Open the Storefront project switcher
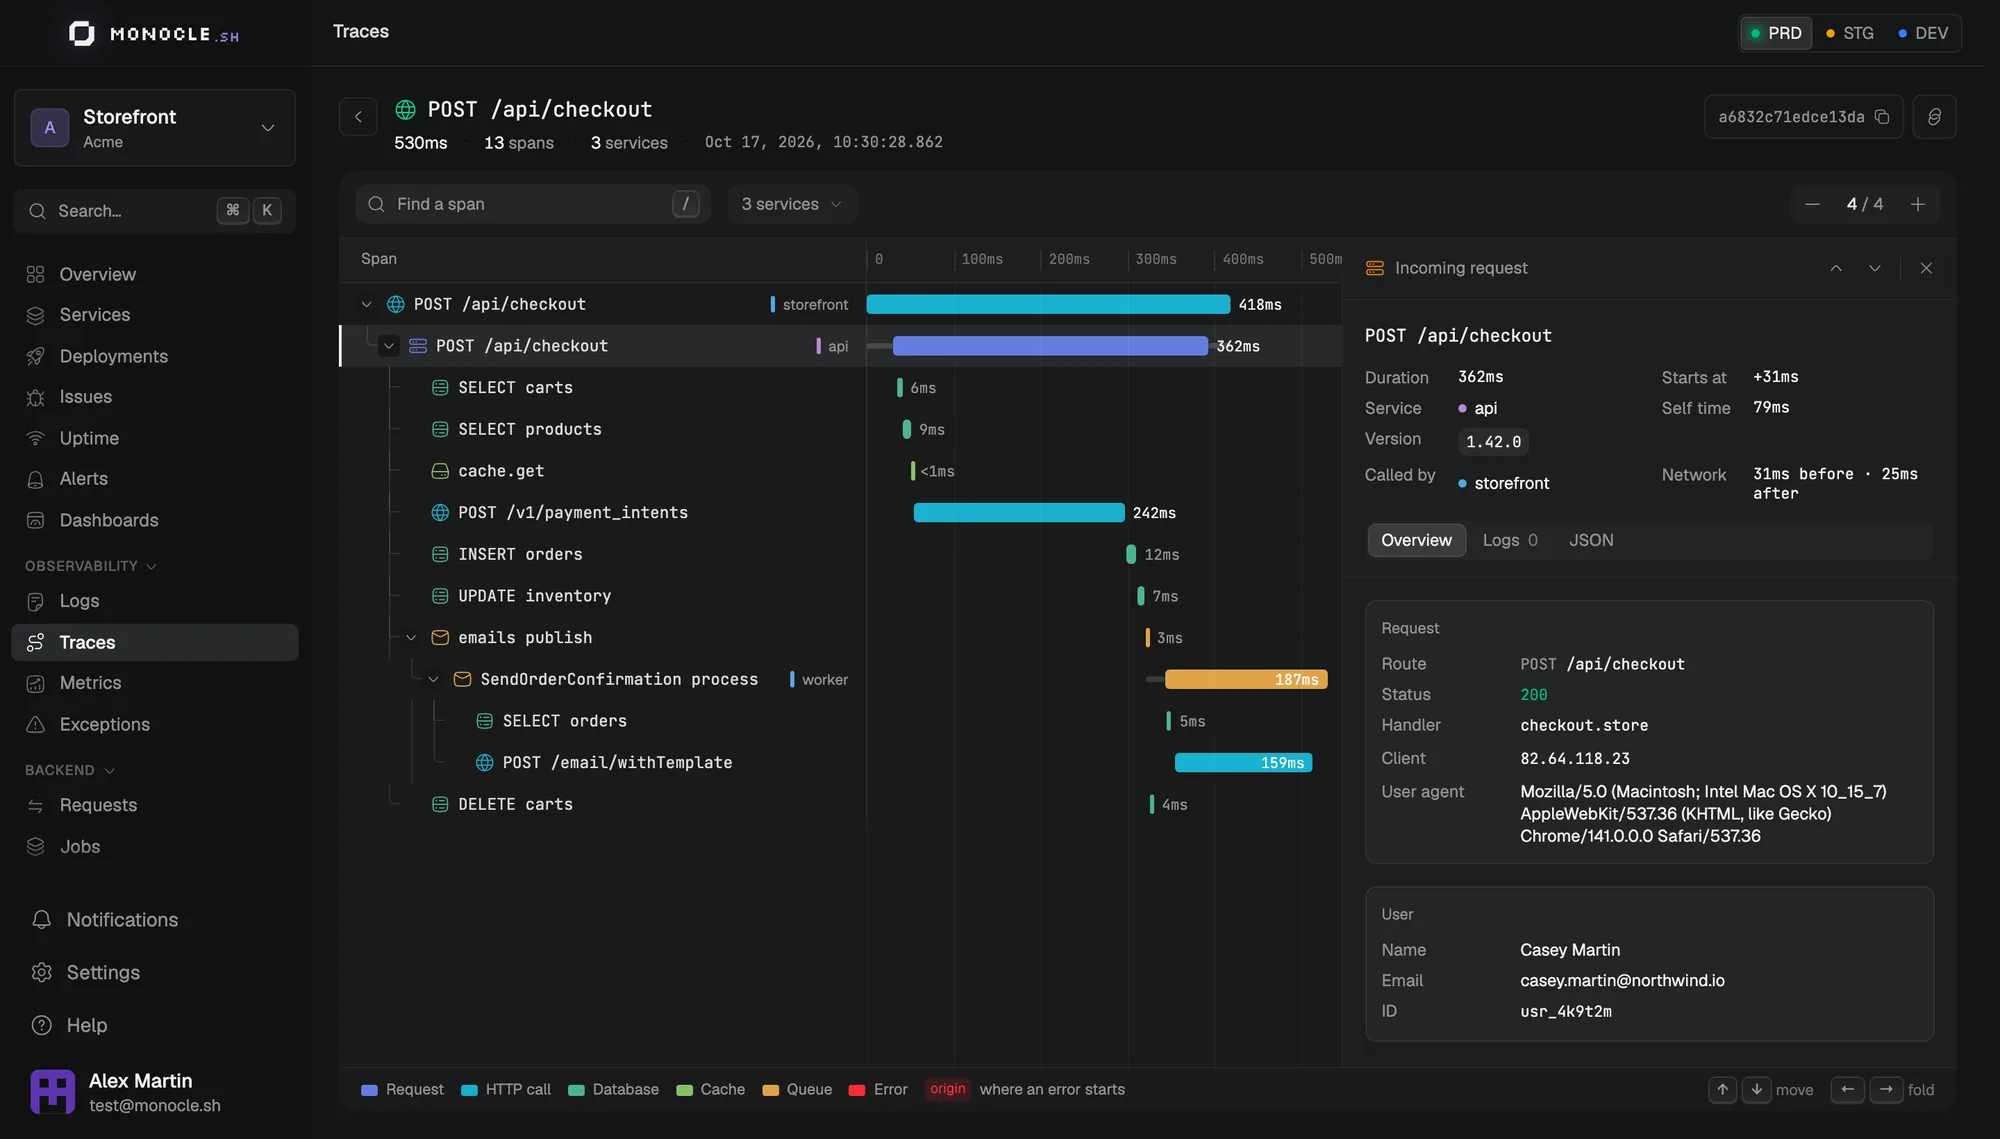The image size is (2000, 1139). tap(155, 128)
